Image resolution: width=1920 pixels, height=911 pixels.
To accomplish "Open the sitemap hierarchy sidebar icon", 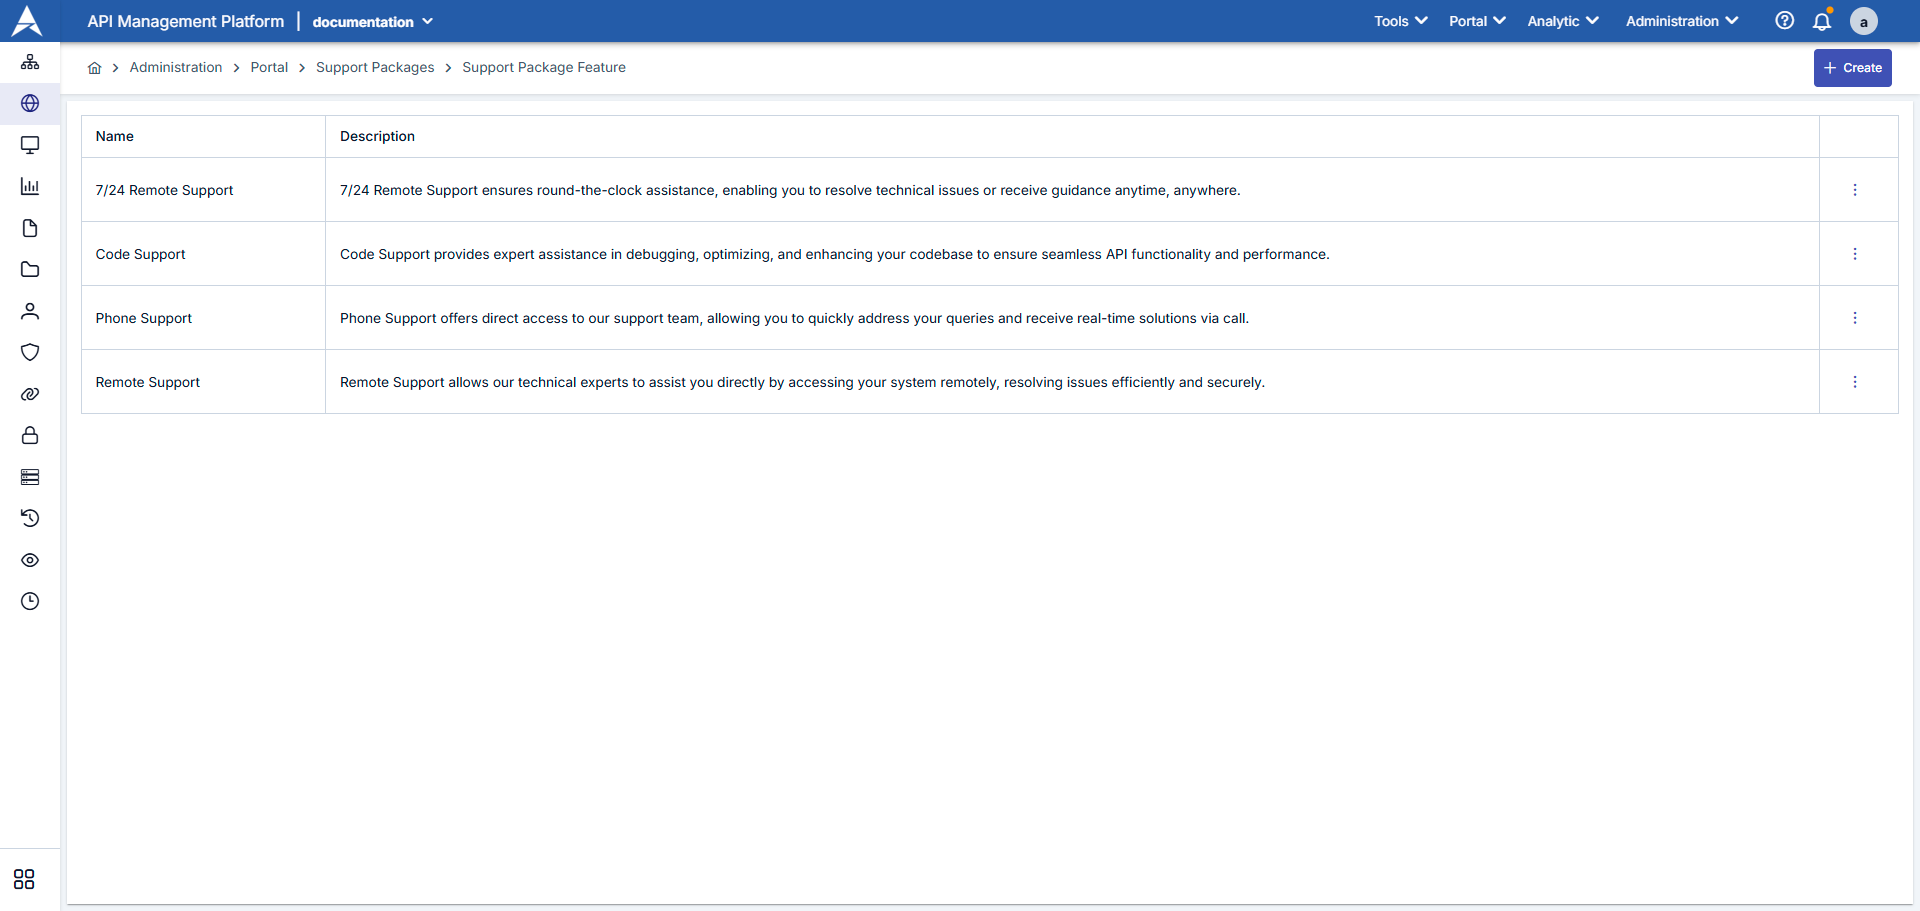I will [x=30, y=61].
